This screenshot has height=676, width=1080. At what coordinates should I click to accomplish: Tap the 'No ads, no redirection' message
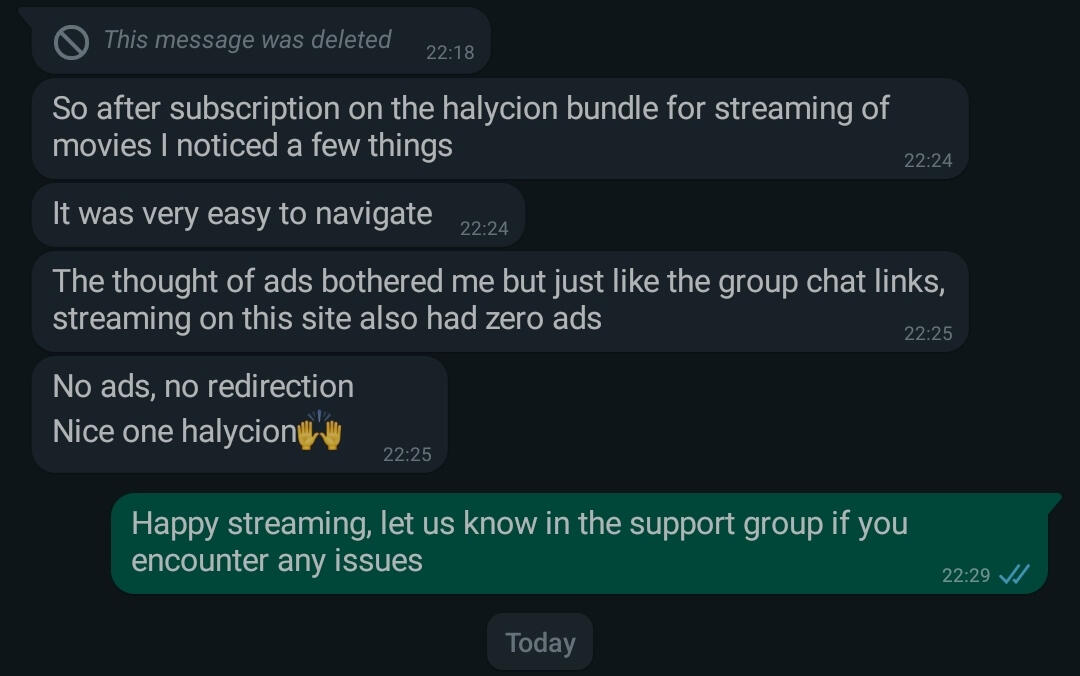pyautogui.click(x=239, y=414)
